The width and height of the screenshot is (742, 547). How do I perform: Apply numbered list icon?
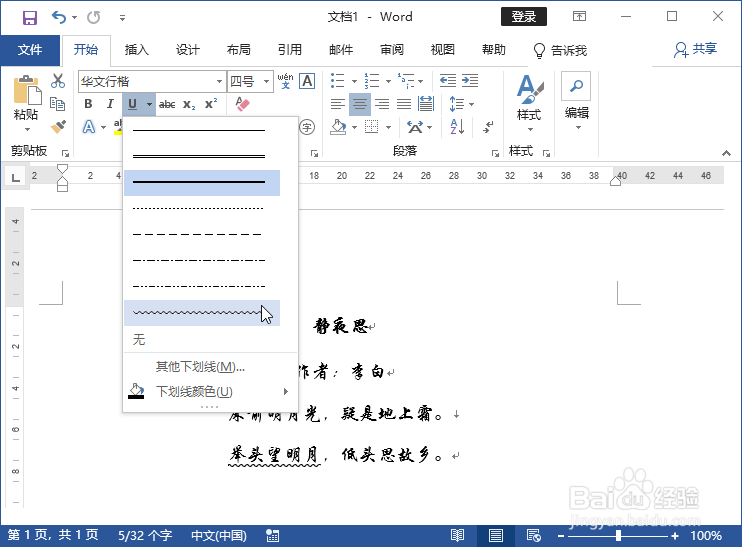pos(372,80)
